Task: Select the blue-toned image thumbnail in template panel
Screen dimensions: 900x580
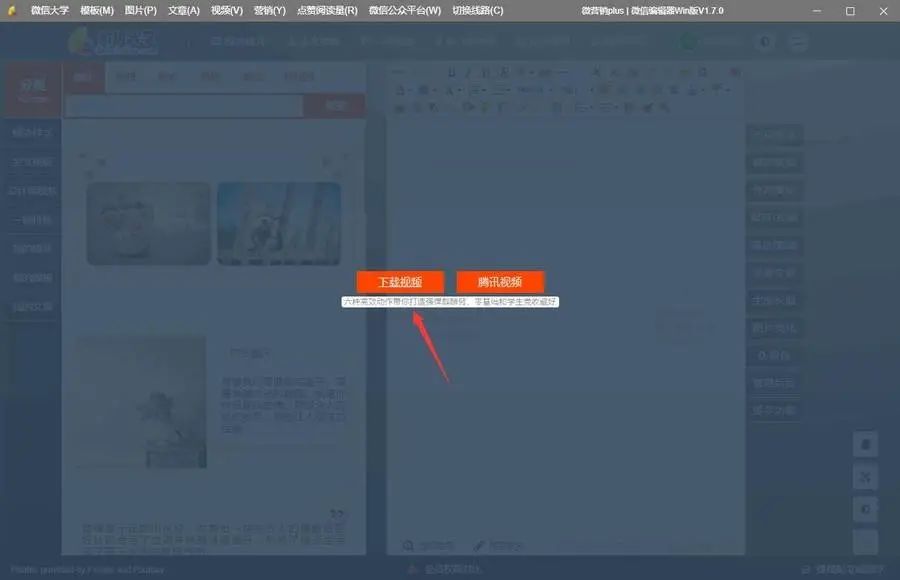Action: 279,223
